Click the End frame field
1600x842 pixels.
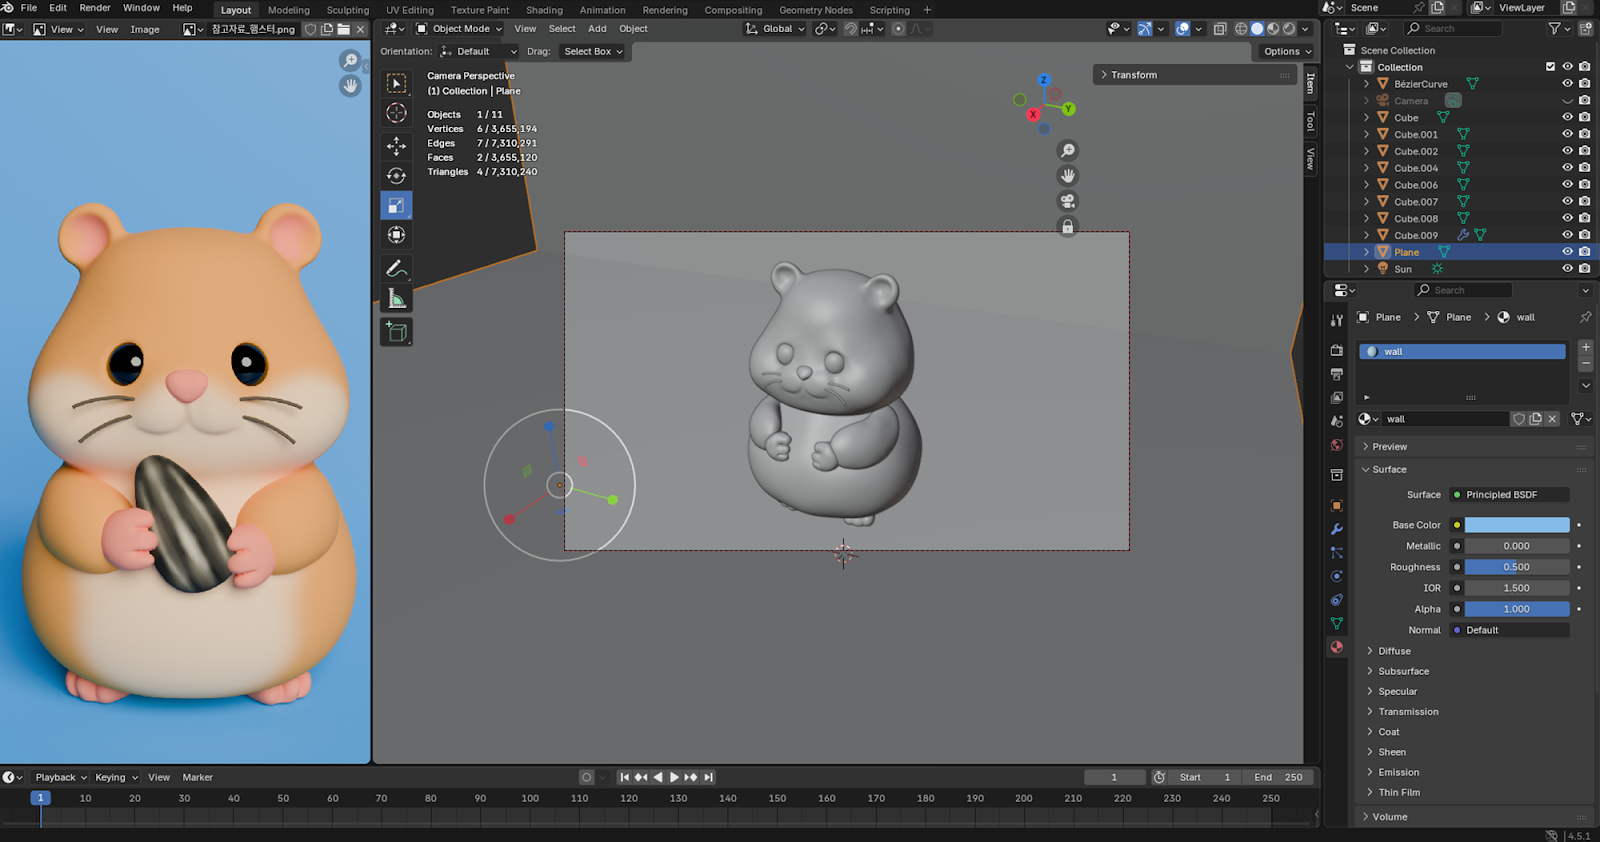tap(1278, 777)
